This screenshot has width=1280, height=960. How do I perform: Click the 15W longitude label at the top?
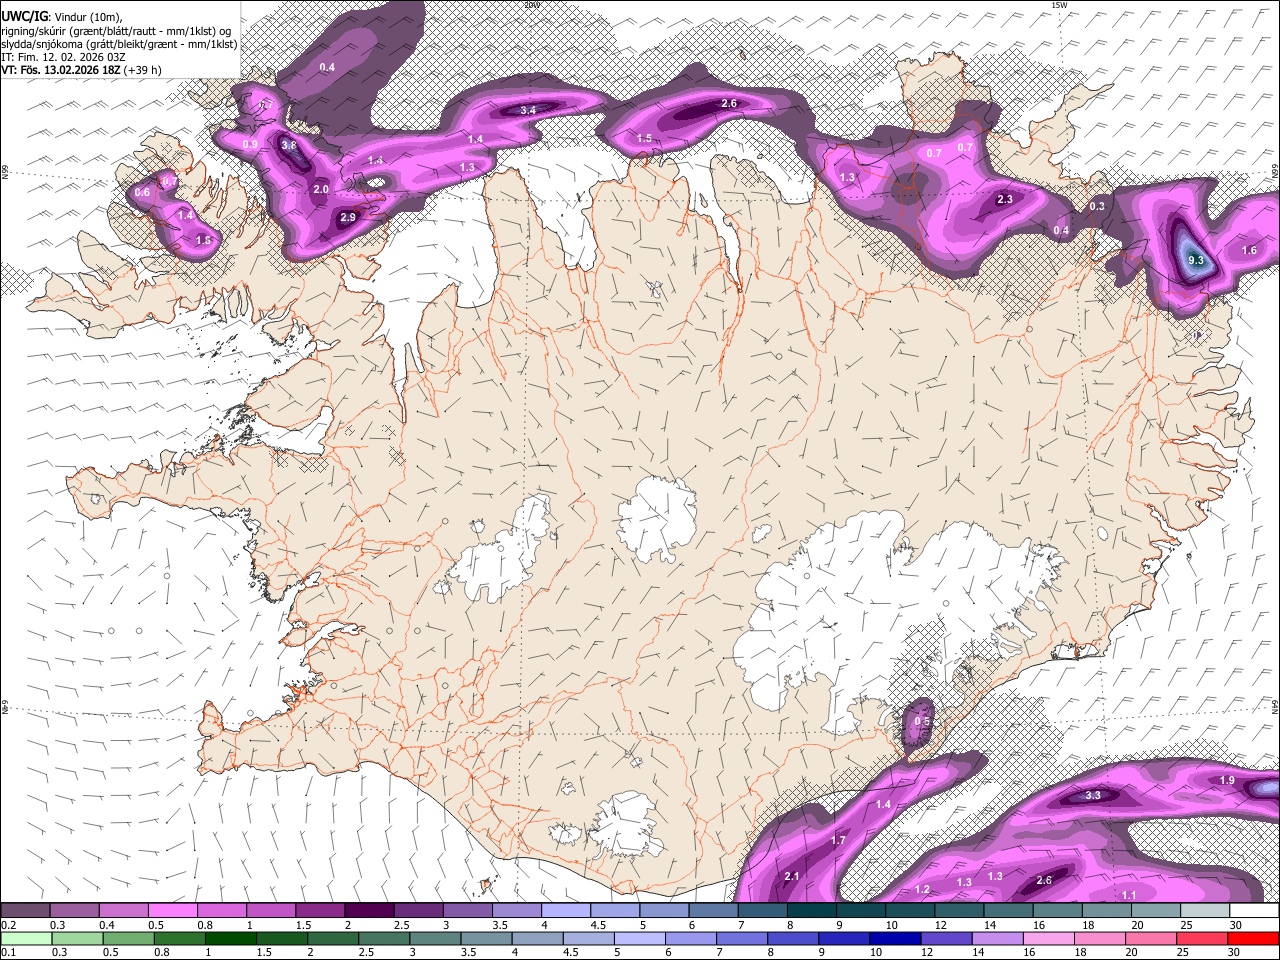point(1059,5)
